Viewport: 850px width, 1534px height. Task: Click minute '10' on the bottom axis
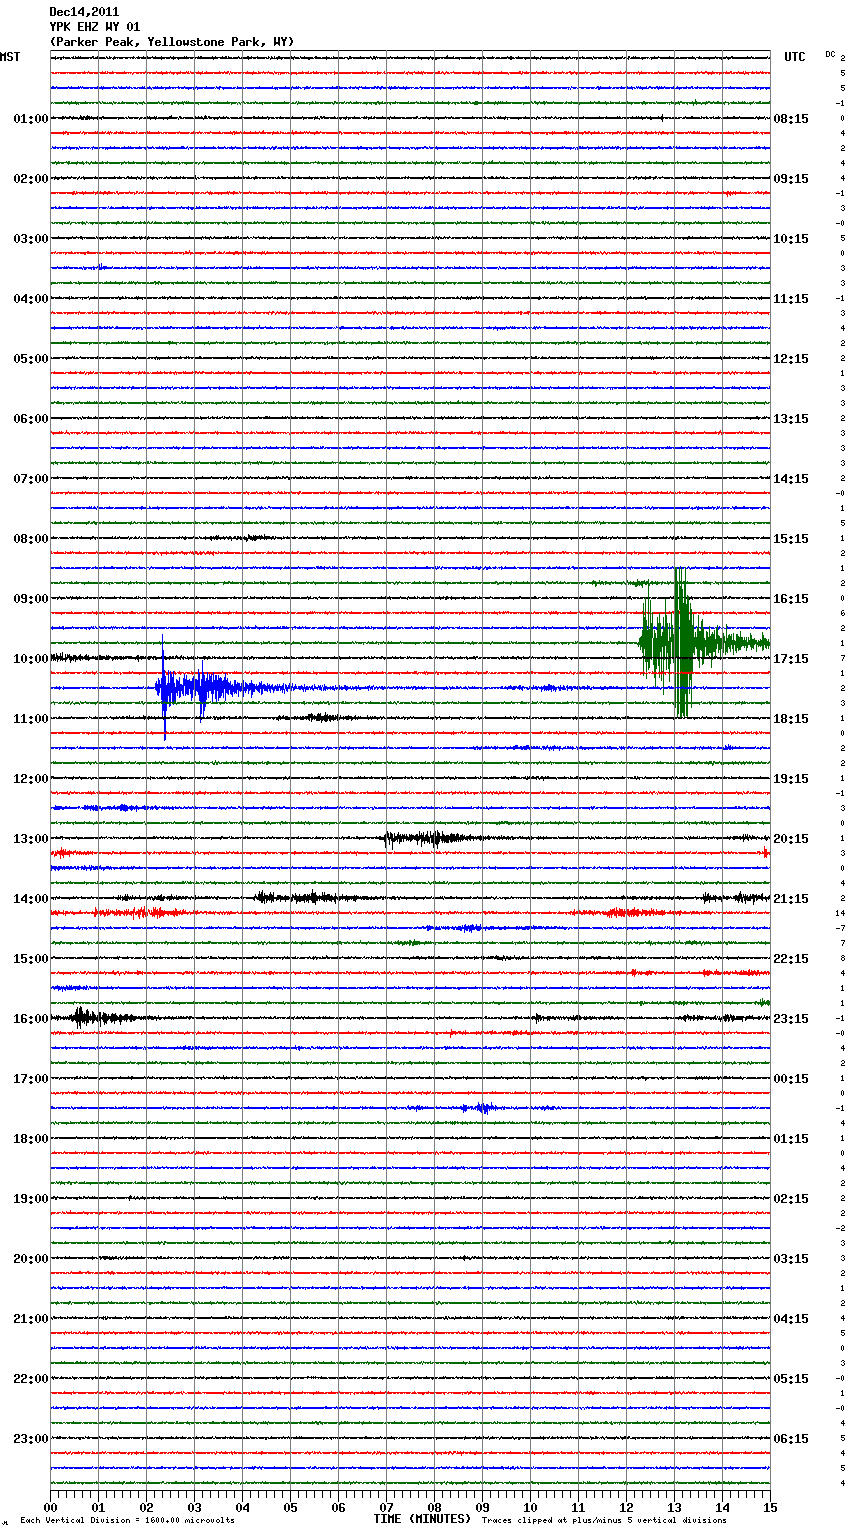click(530, 1507)
